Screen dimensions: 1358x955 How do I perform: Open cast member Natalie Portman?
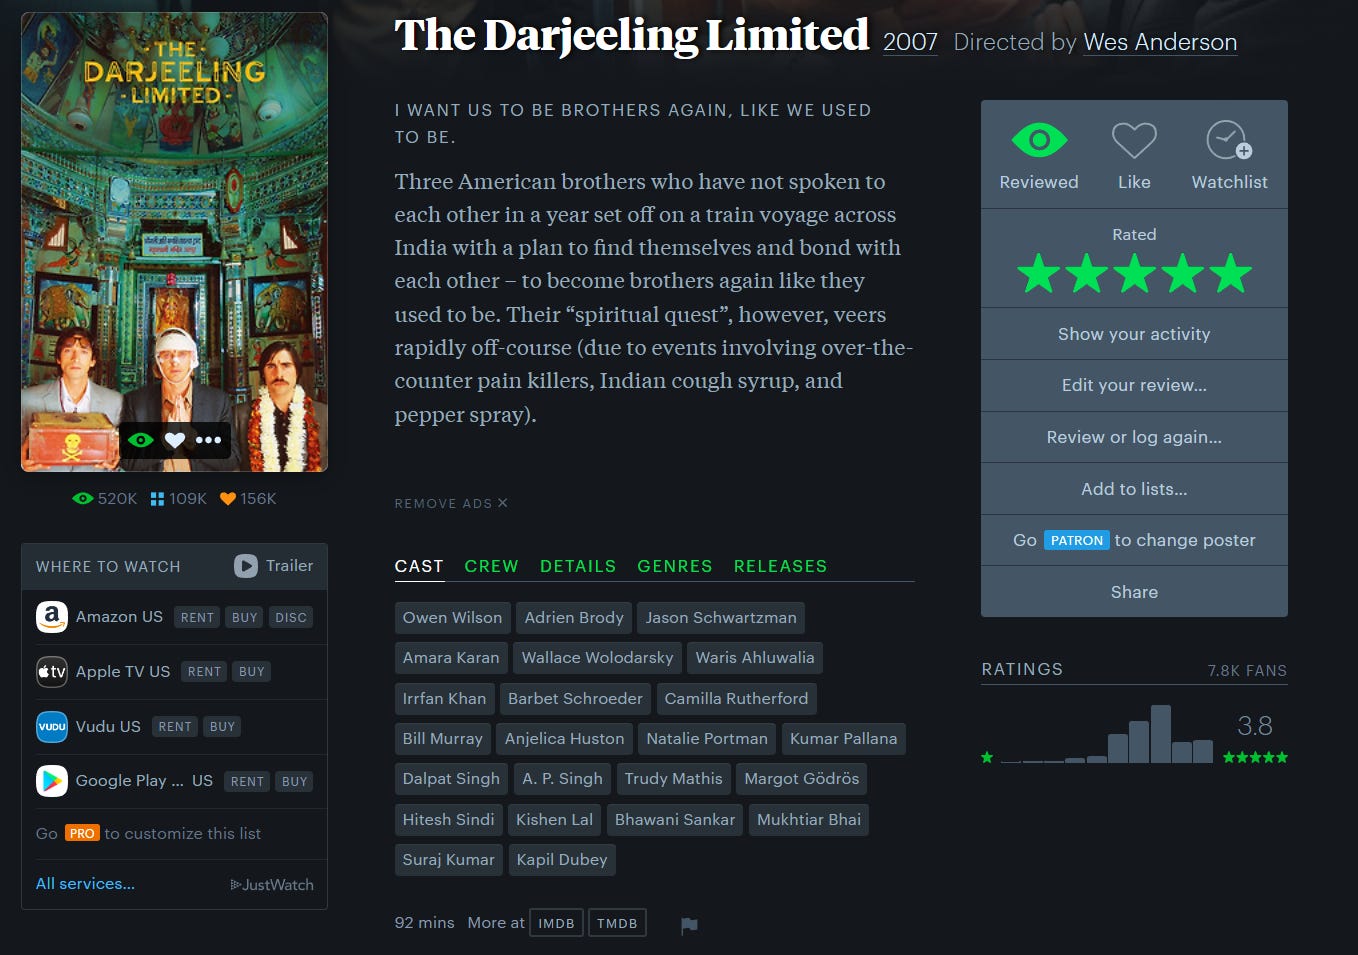tap(707, 739)
